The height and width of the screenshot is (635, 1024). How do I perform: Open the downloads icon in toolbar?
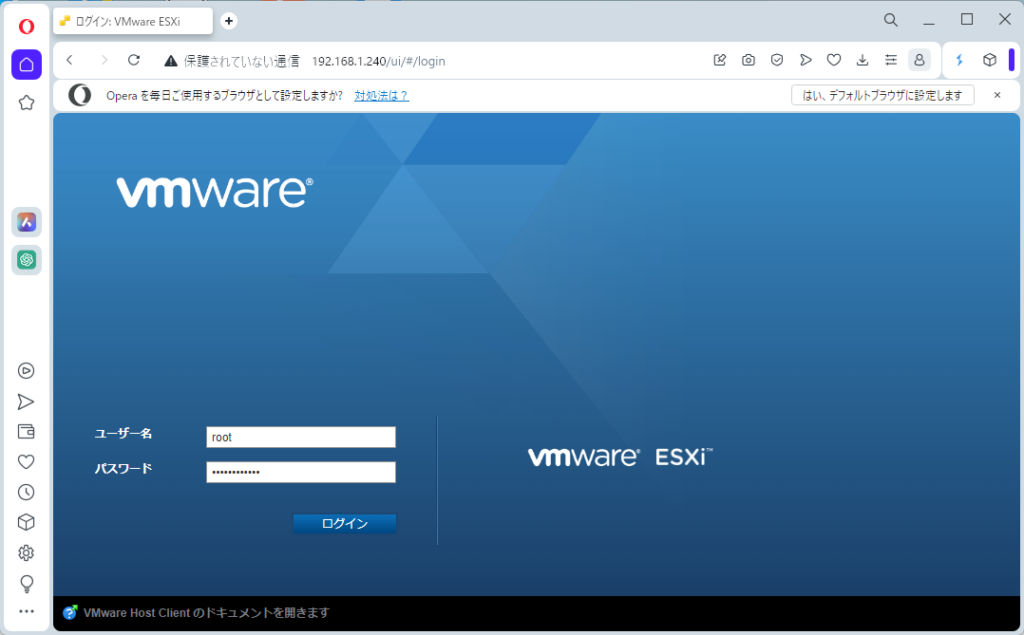pyautogui.click(x=862, y=60)
